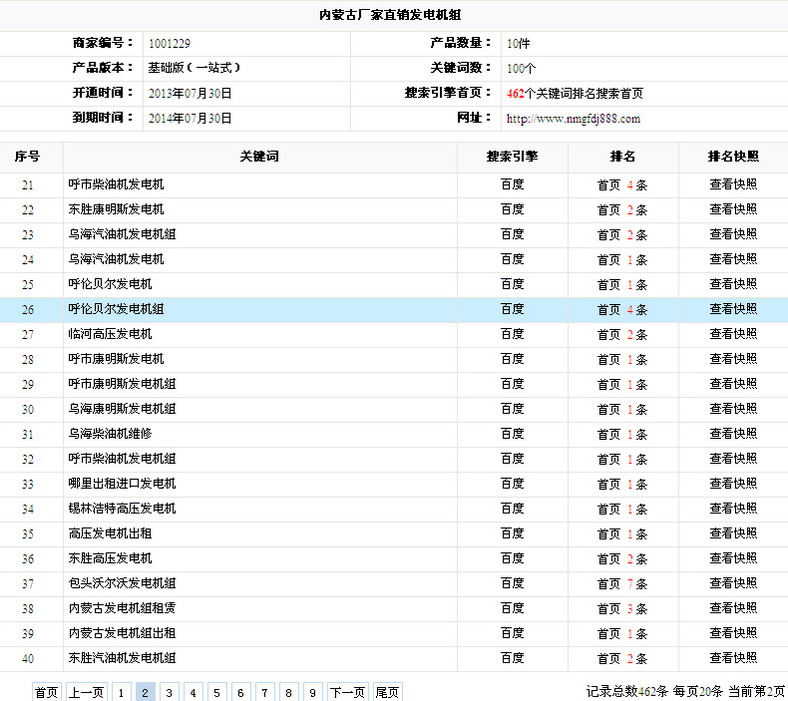Click the 排名快照 column header
The image size is (788, 701).
733,157
